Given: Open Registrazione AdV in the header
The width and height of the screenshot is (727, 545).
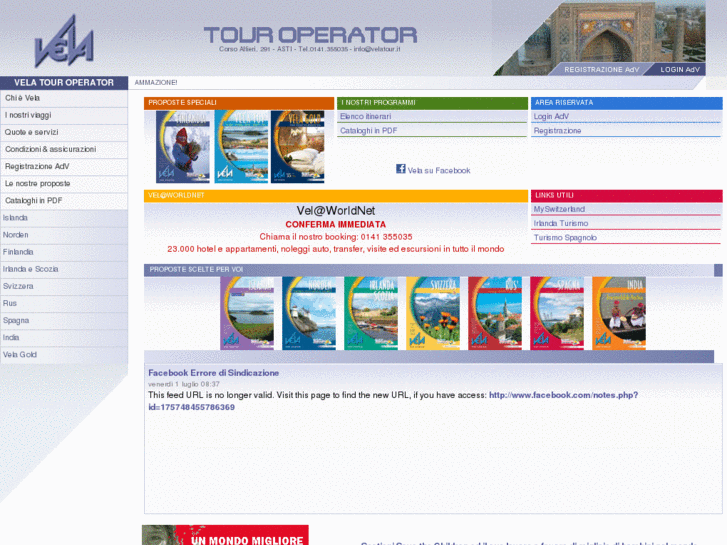Looking at the screenshot, I should pos(601,70).
